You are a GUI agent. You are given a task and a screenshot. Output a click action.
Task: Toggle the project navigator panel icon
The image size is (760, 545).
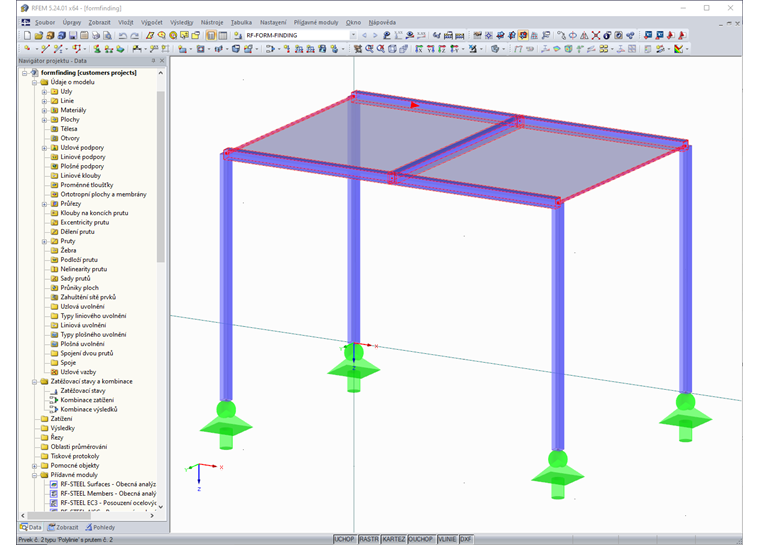pyautogui.click(x=211, y=35)
